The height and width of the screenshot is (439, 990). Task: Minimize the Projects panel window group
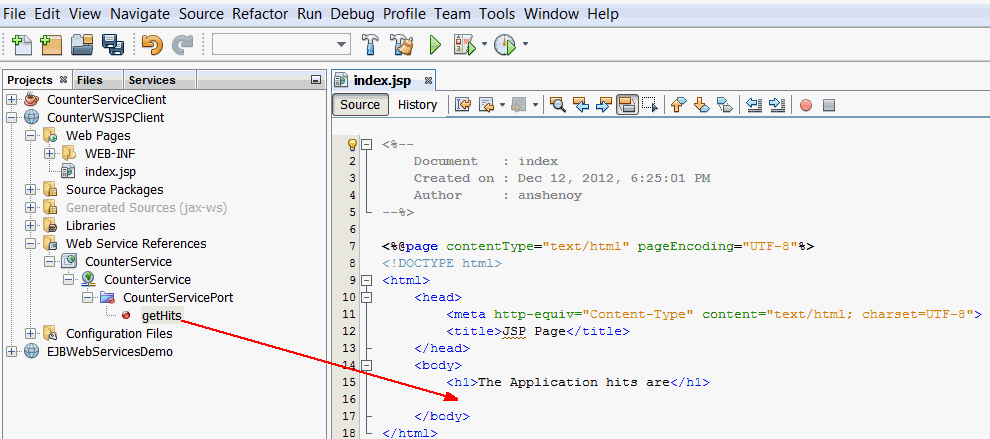pyautogui.click(x=316, y=80)
